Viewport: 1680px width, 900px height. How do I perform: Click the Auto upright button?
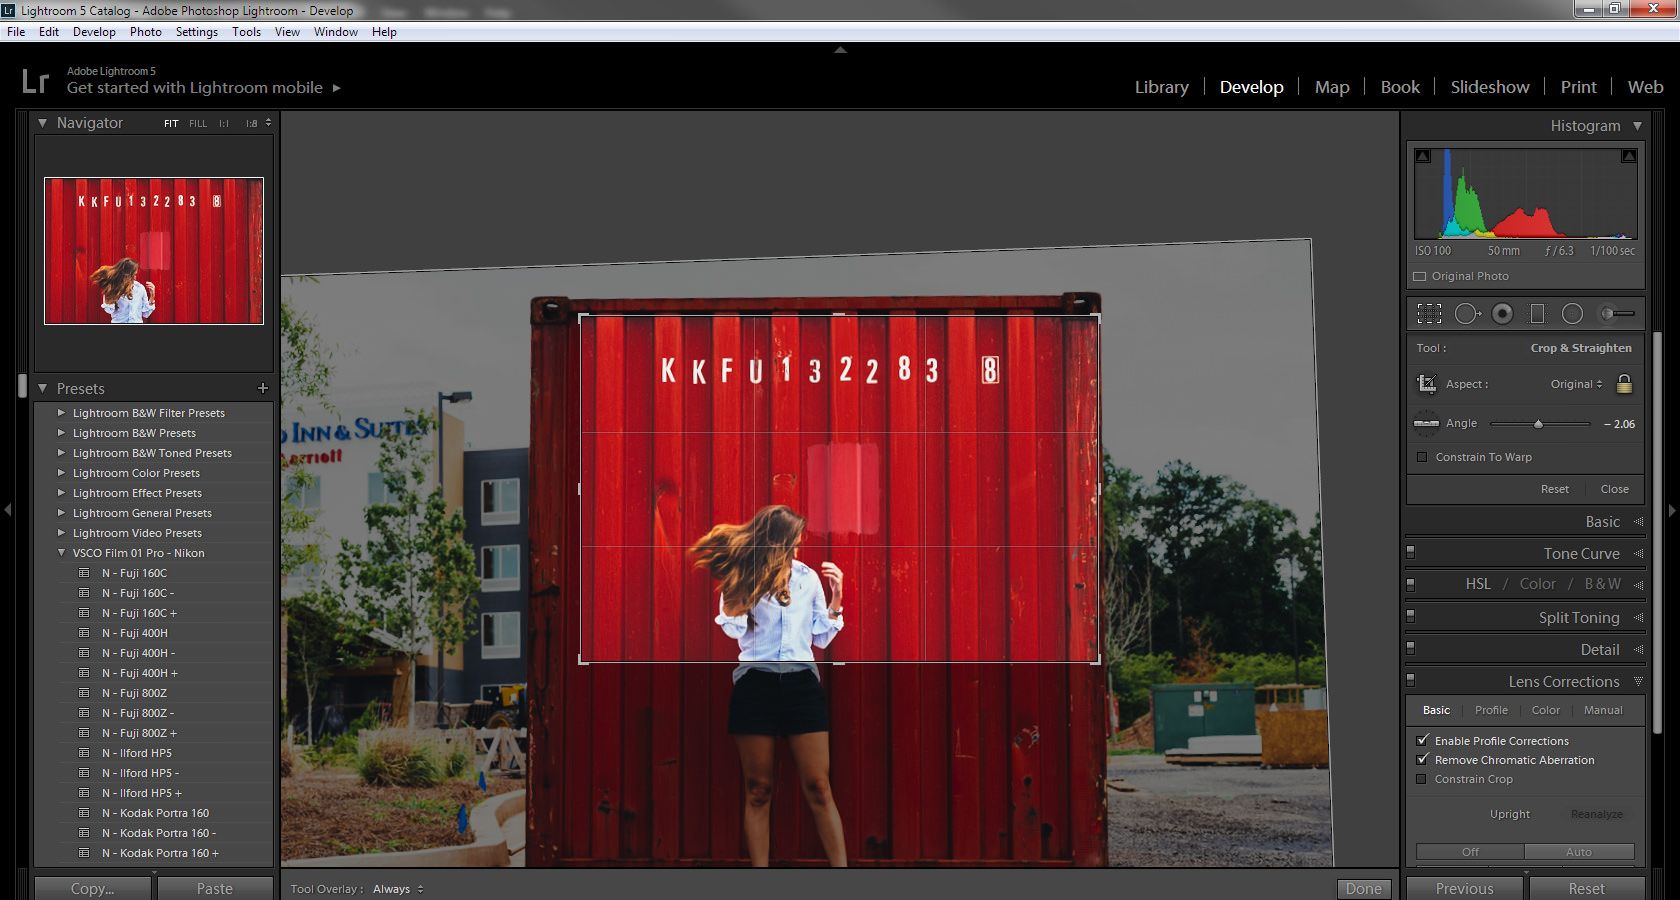(x=1579, y=852)
